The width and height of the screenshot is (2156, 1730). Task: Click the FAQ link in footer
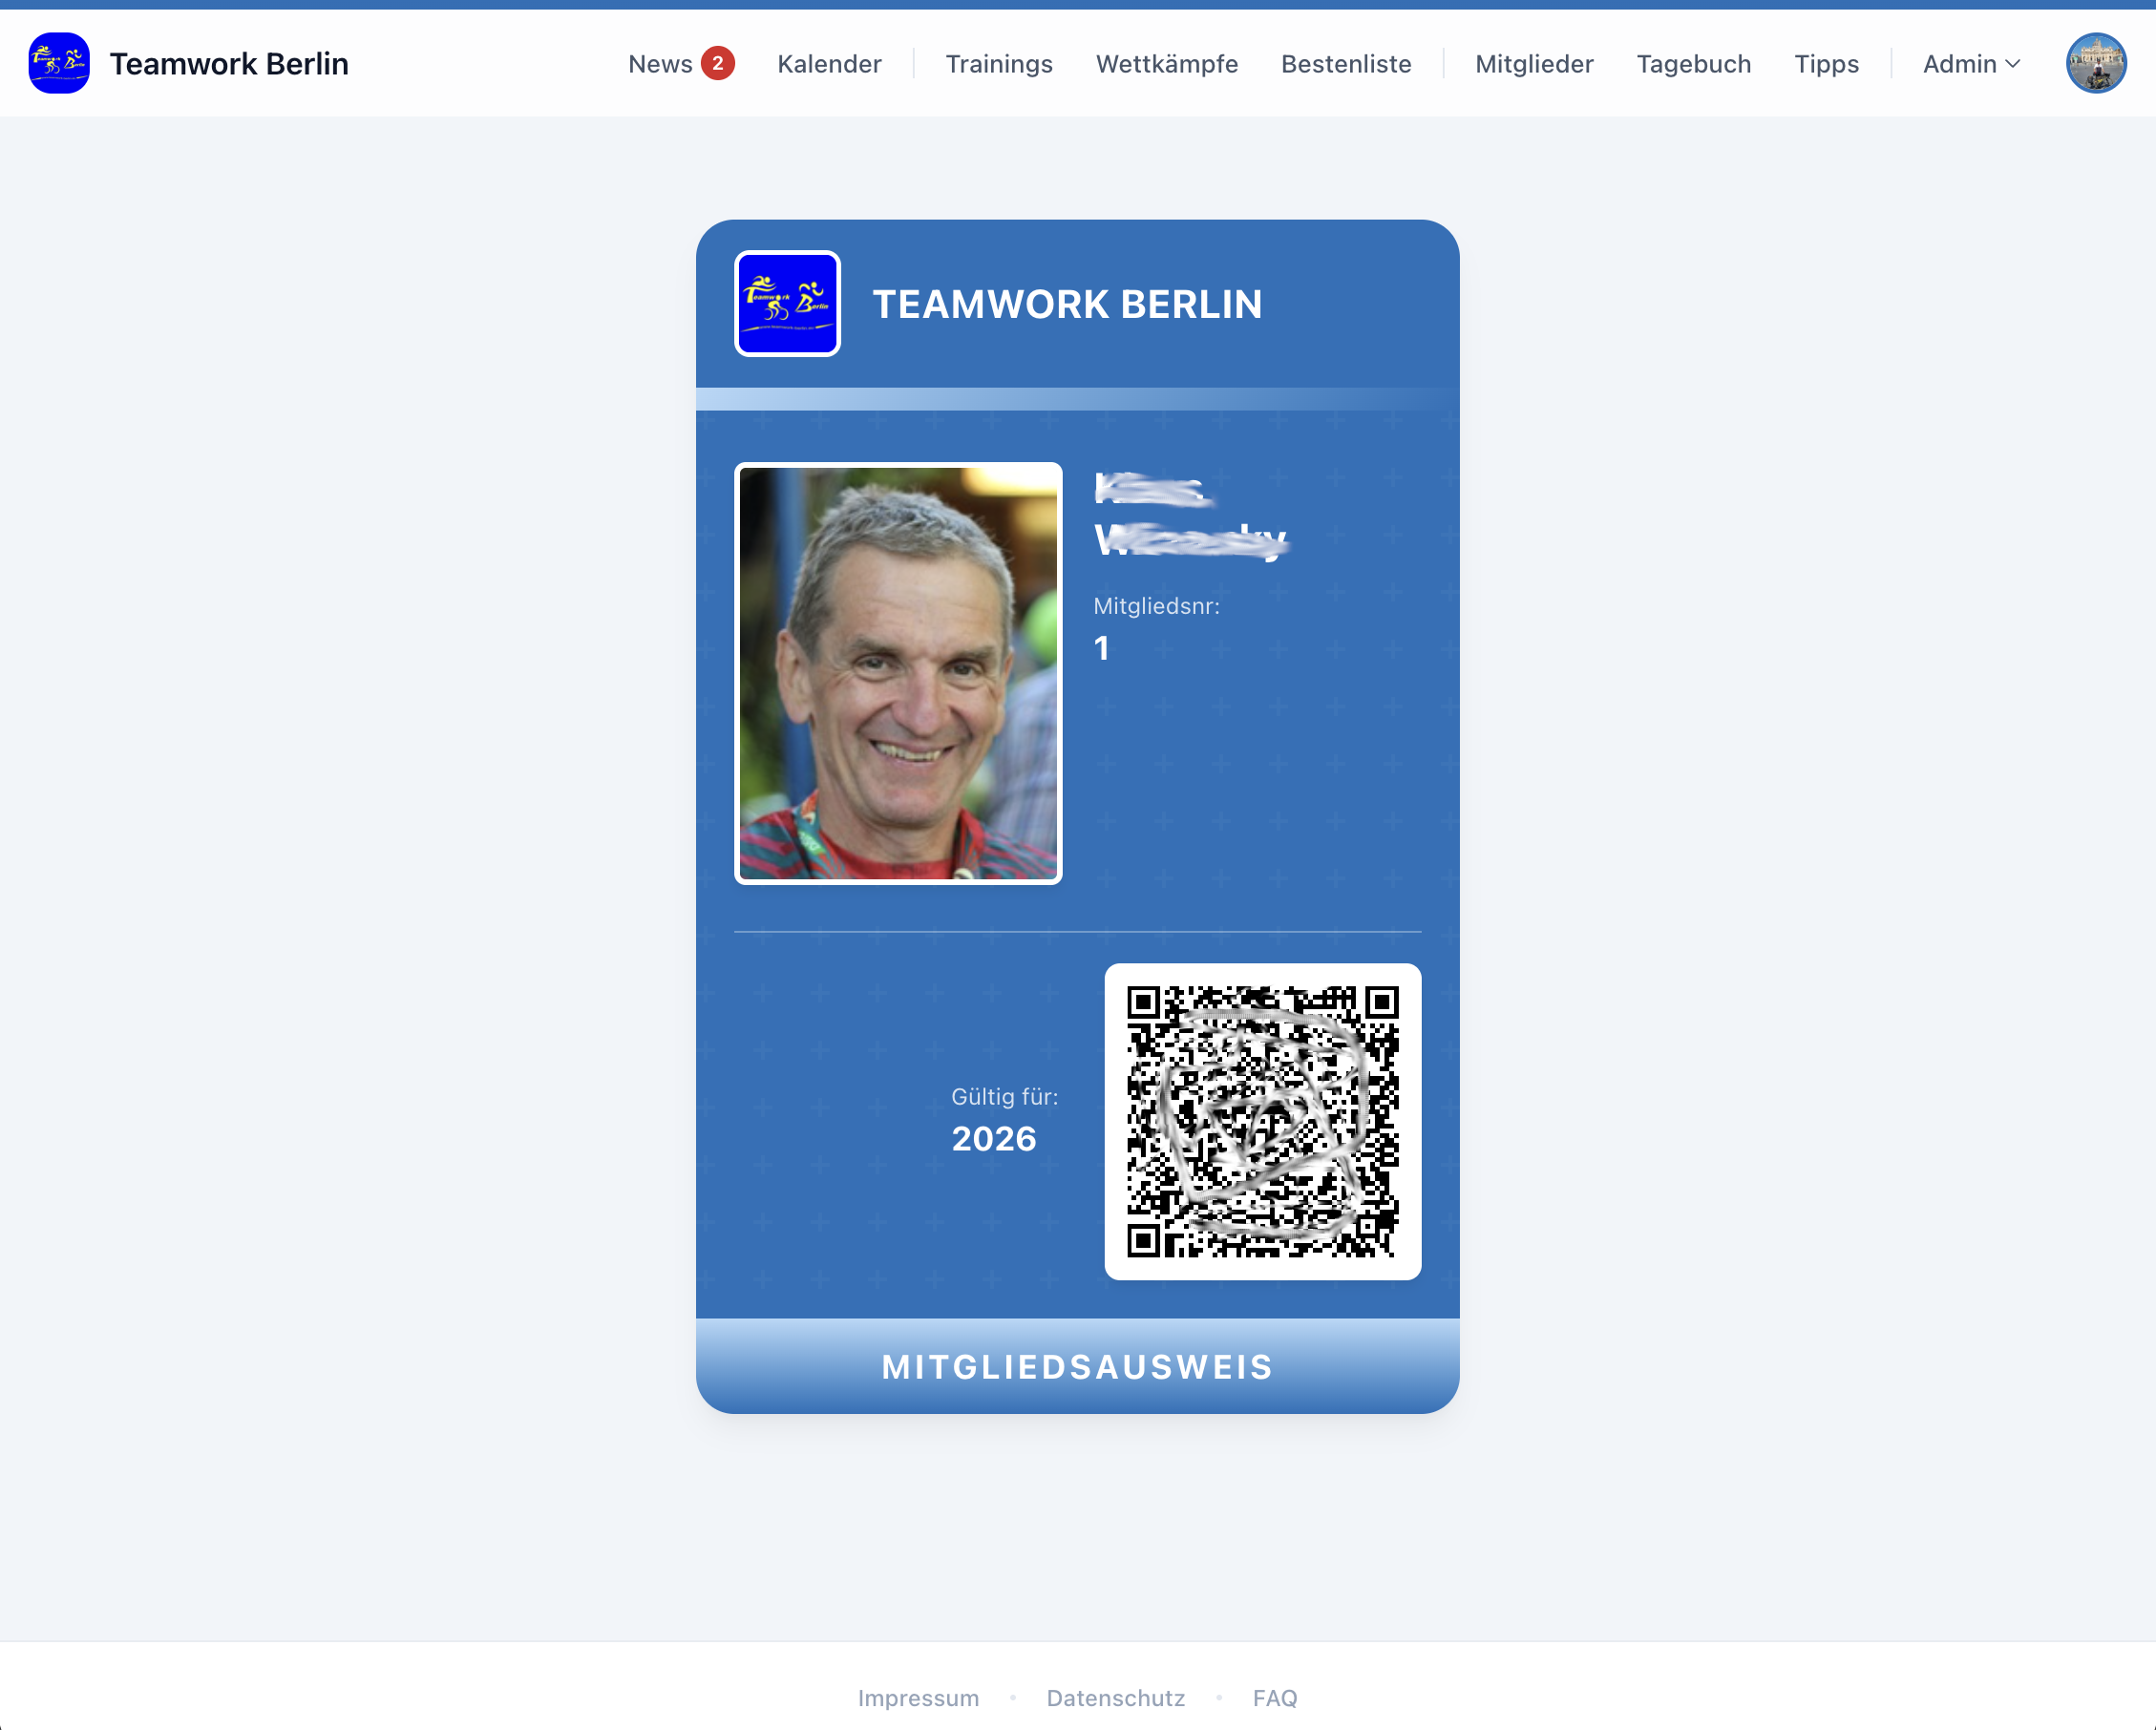pos(1274,1697)
